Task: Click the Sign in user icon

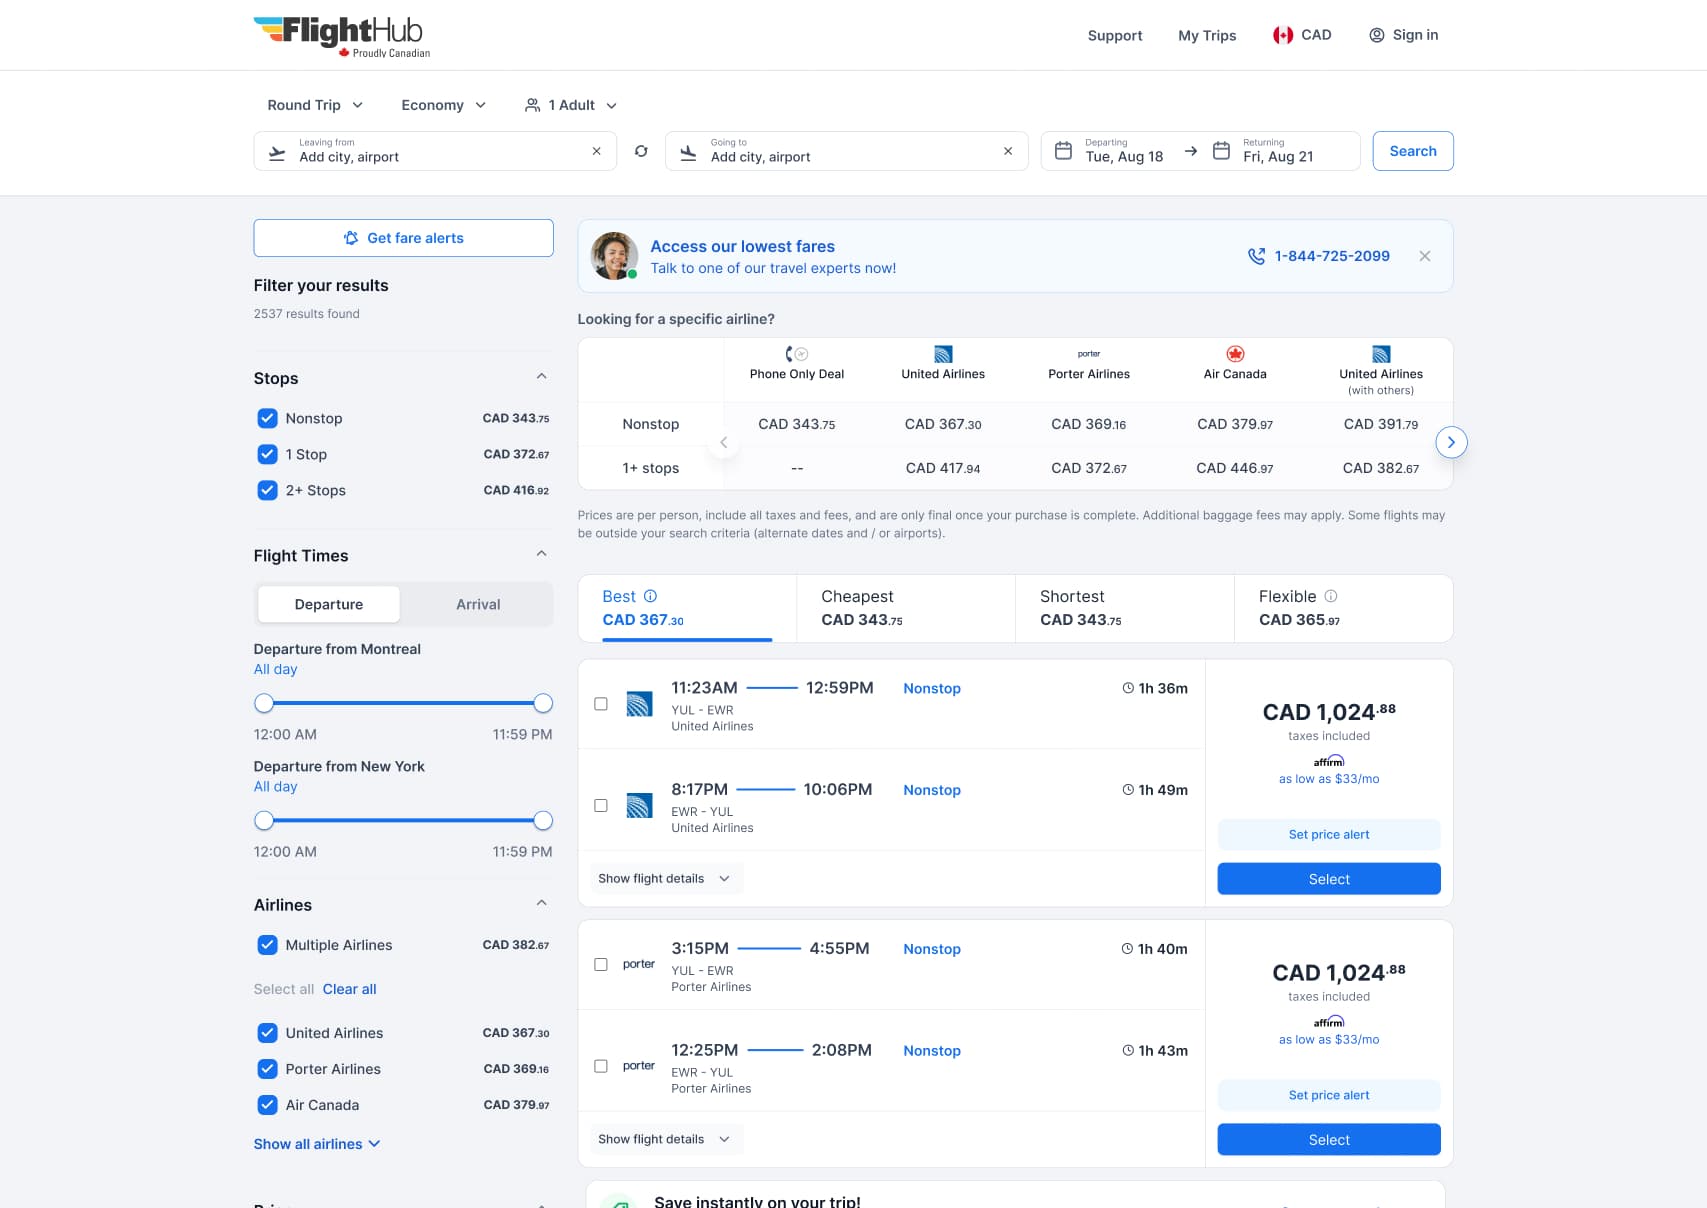Action: click(1376, 35)
